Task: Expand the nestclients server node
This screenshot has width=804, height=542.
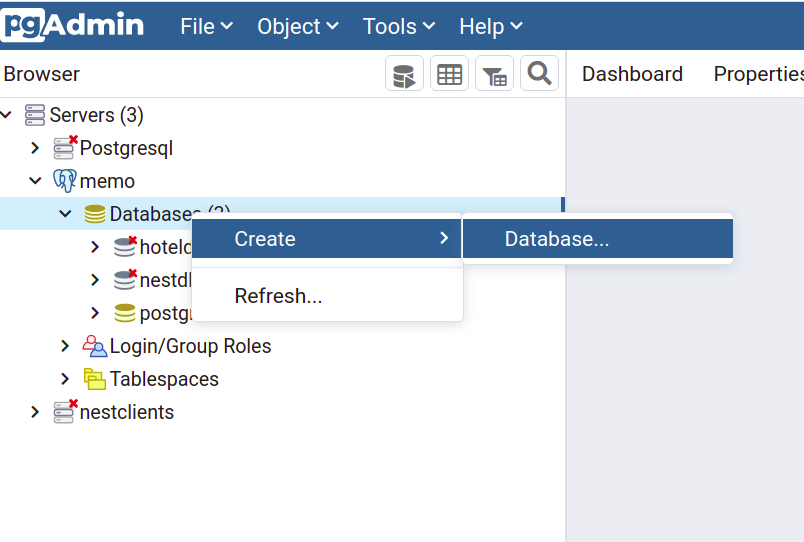Action: click(35, 412)
